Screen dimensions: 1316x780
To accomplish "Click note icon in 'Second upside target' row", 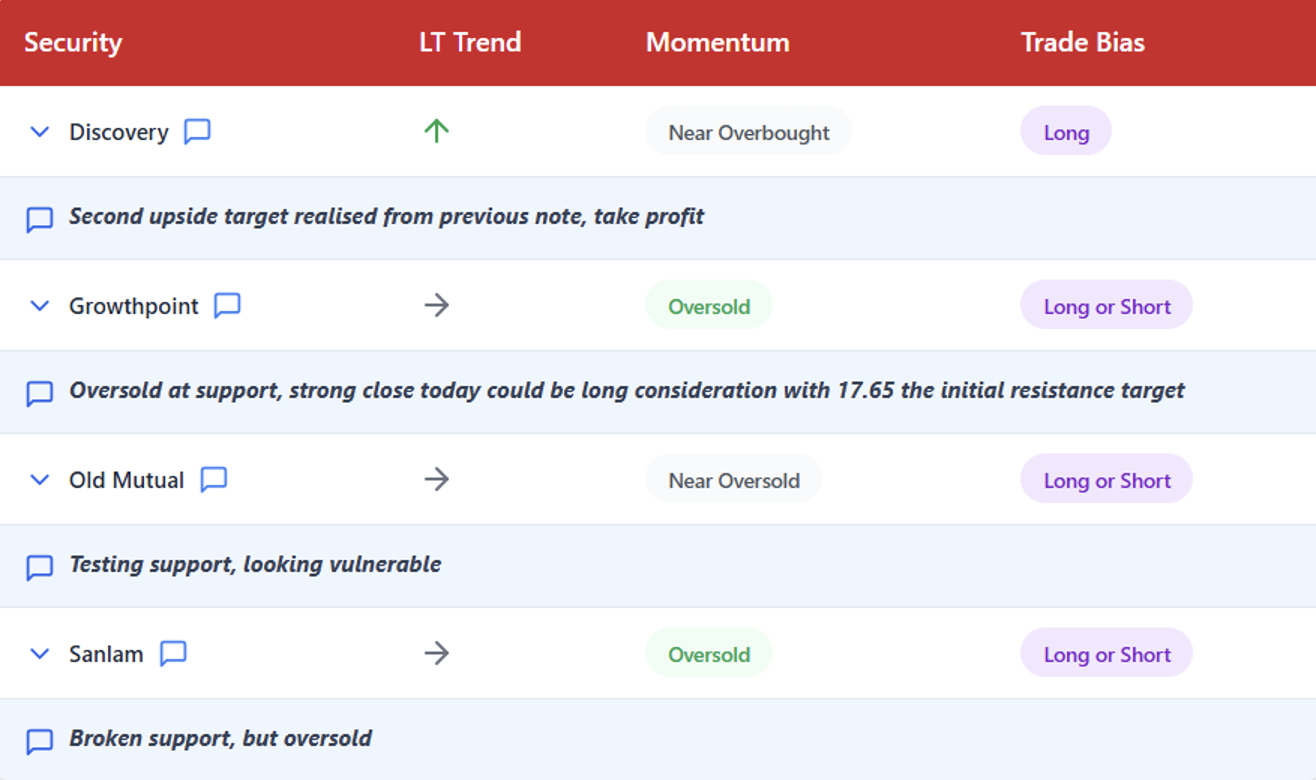I will click(39, 219).
